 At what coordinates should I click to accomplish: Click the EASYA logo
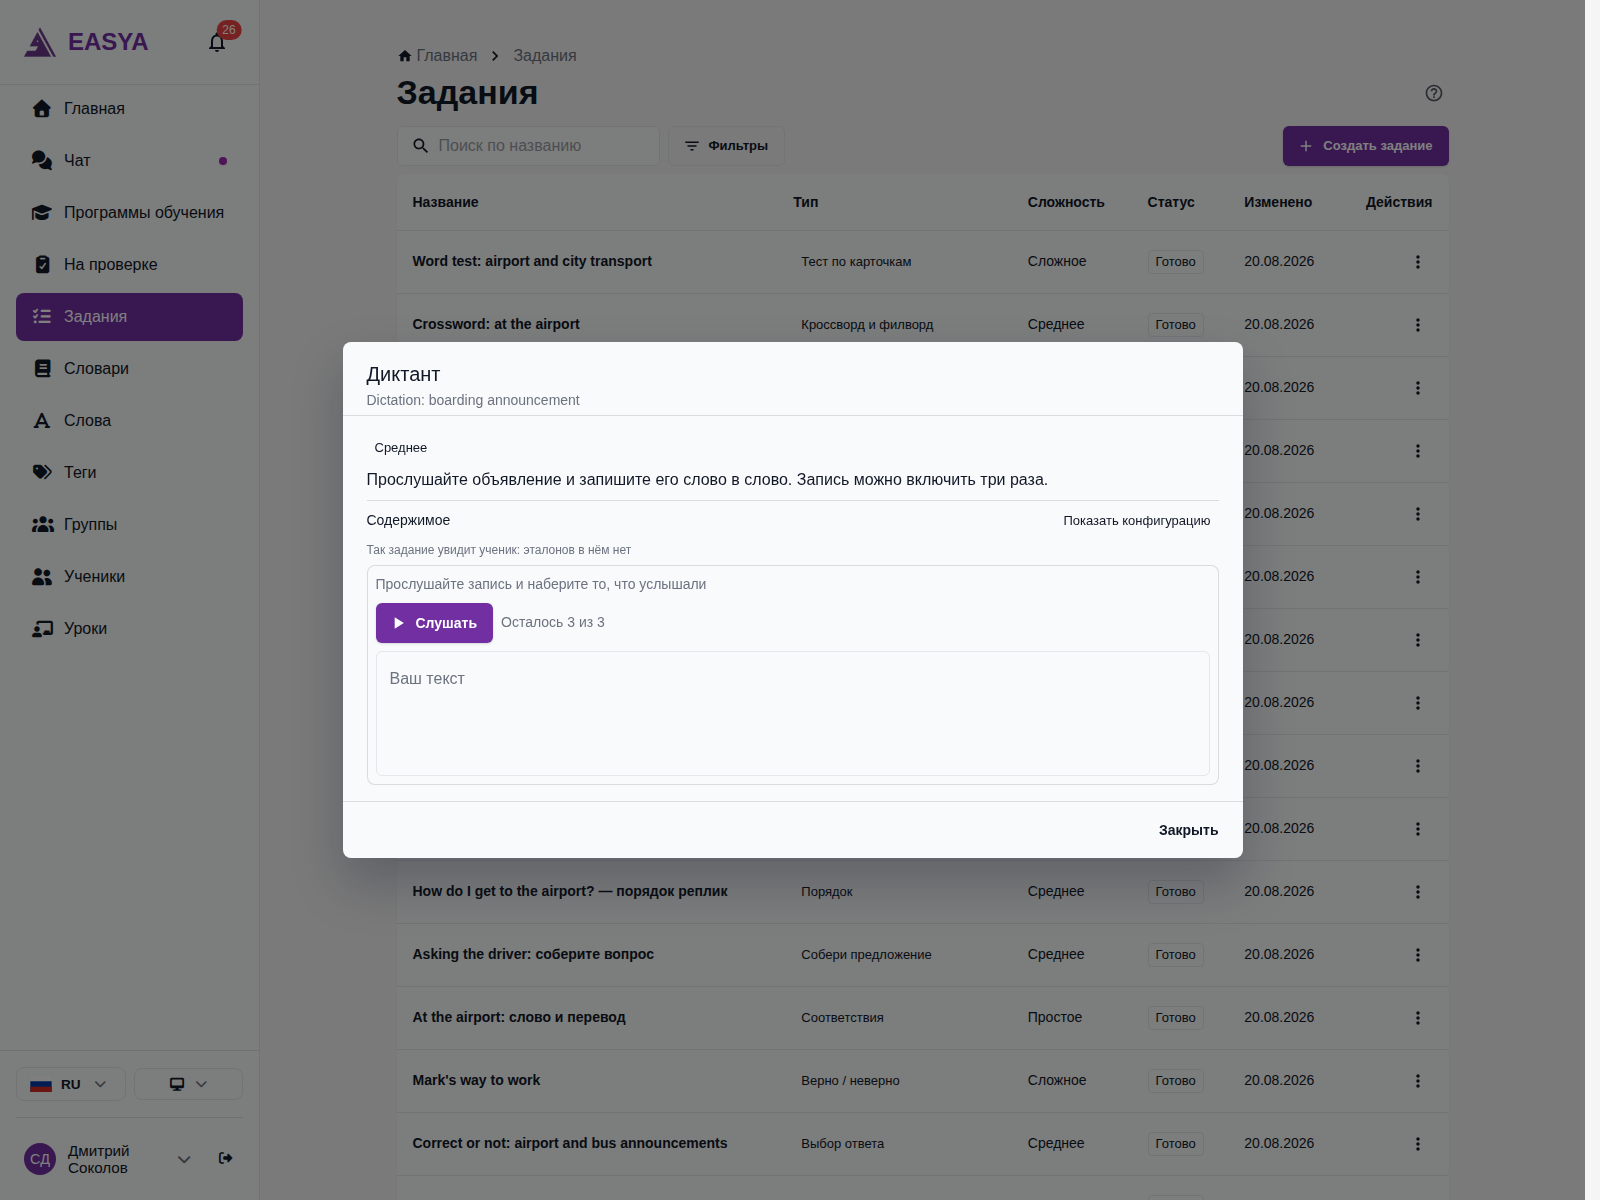point(87,42)
